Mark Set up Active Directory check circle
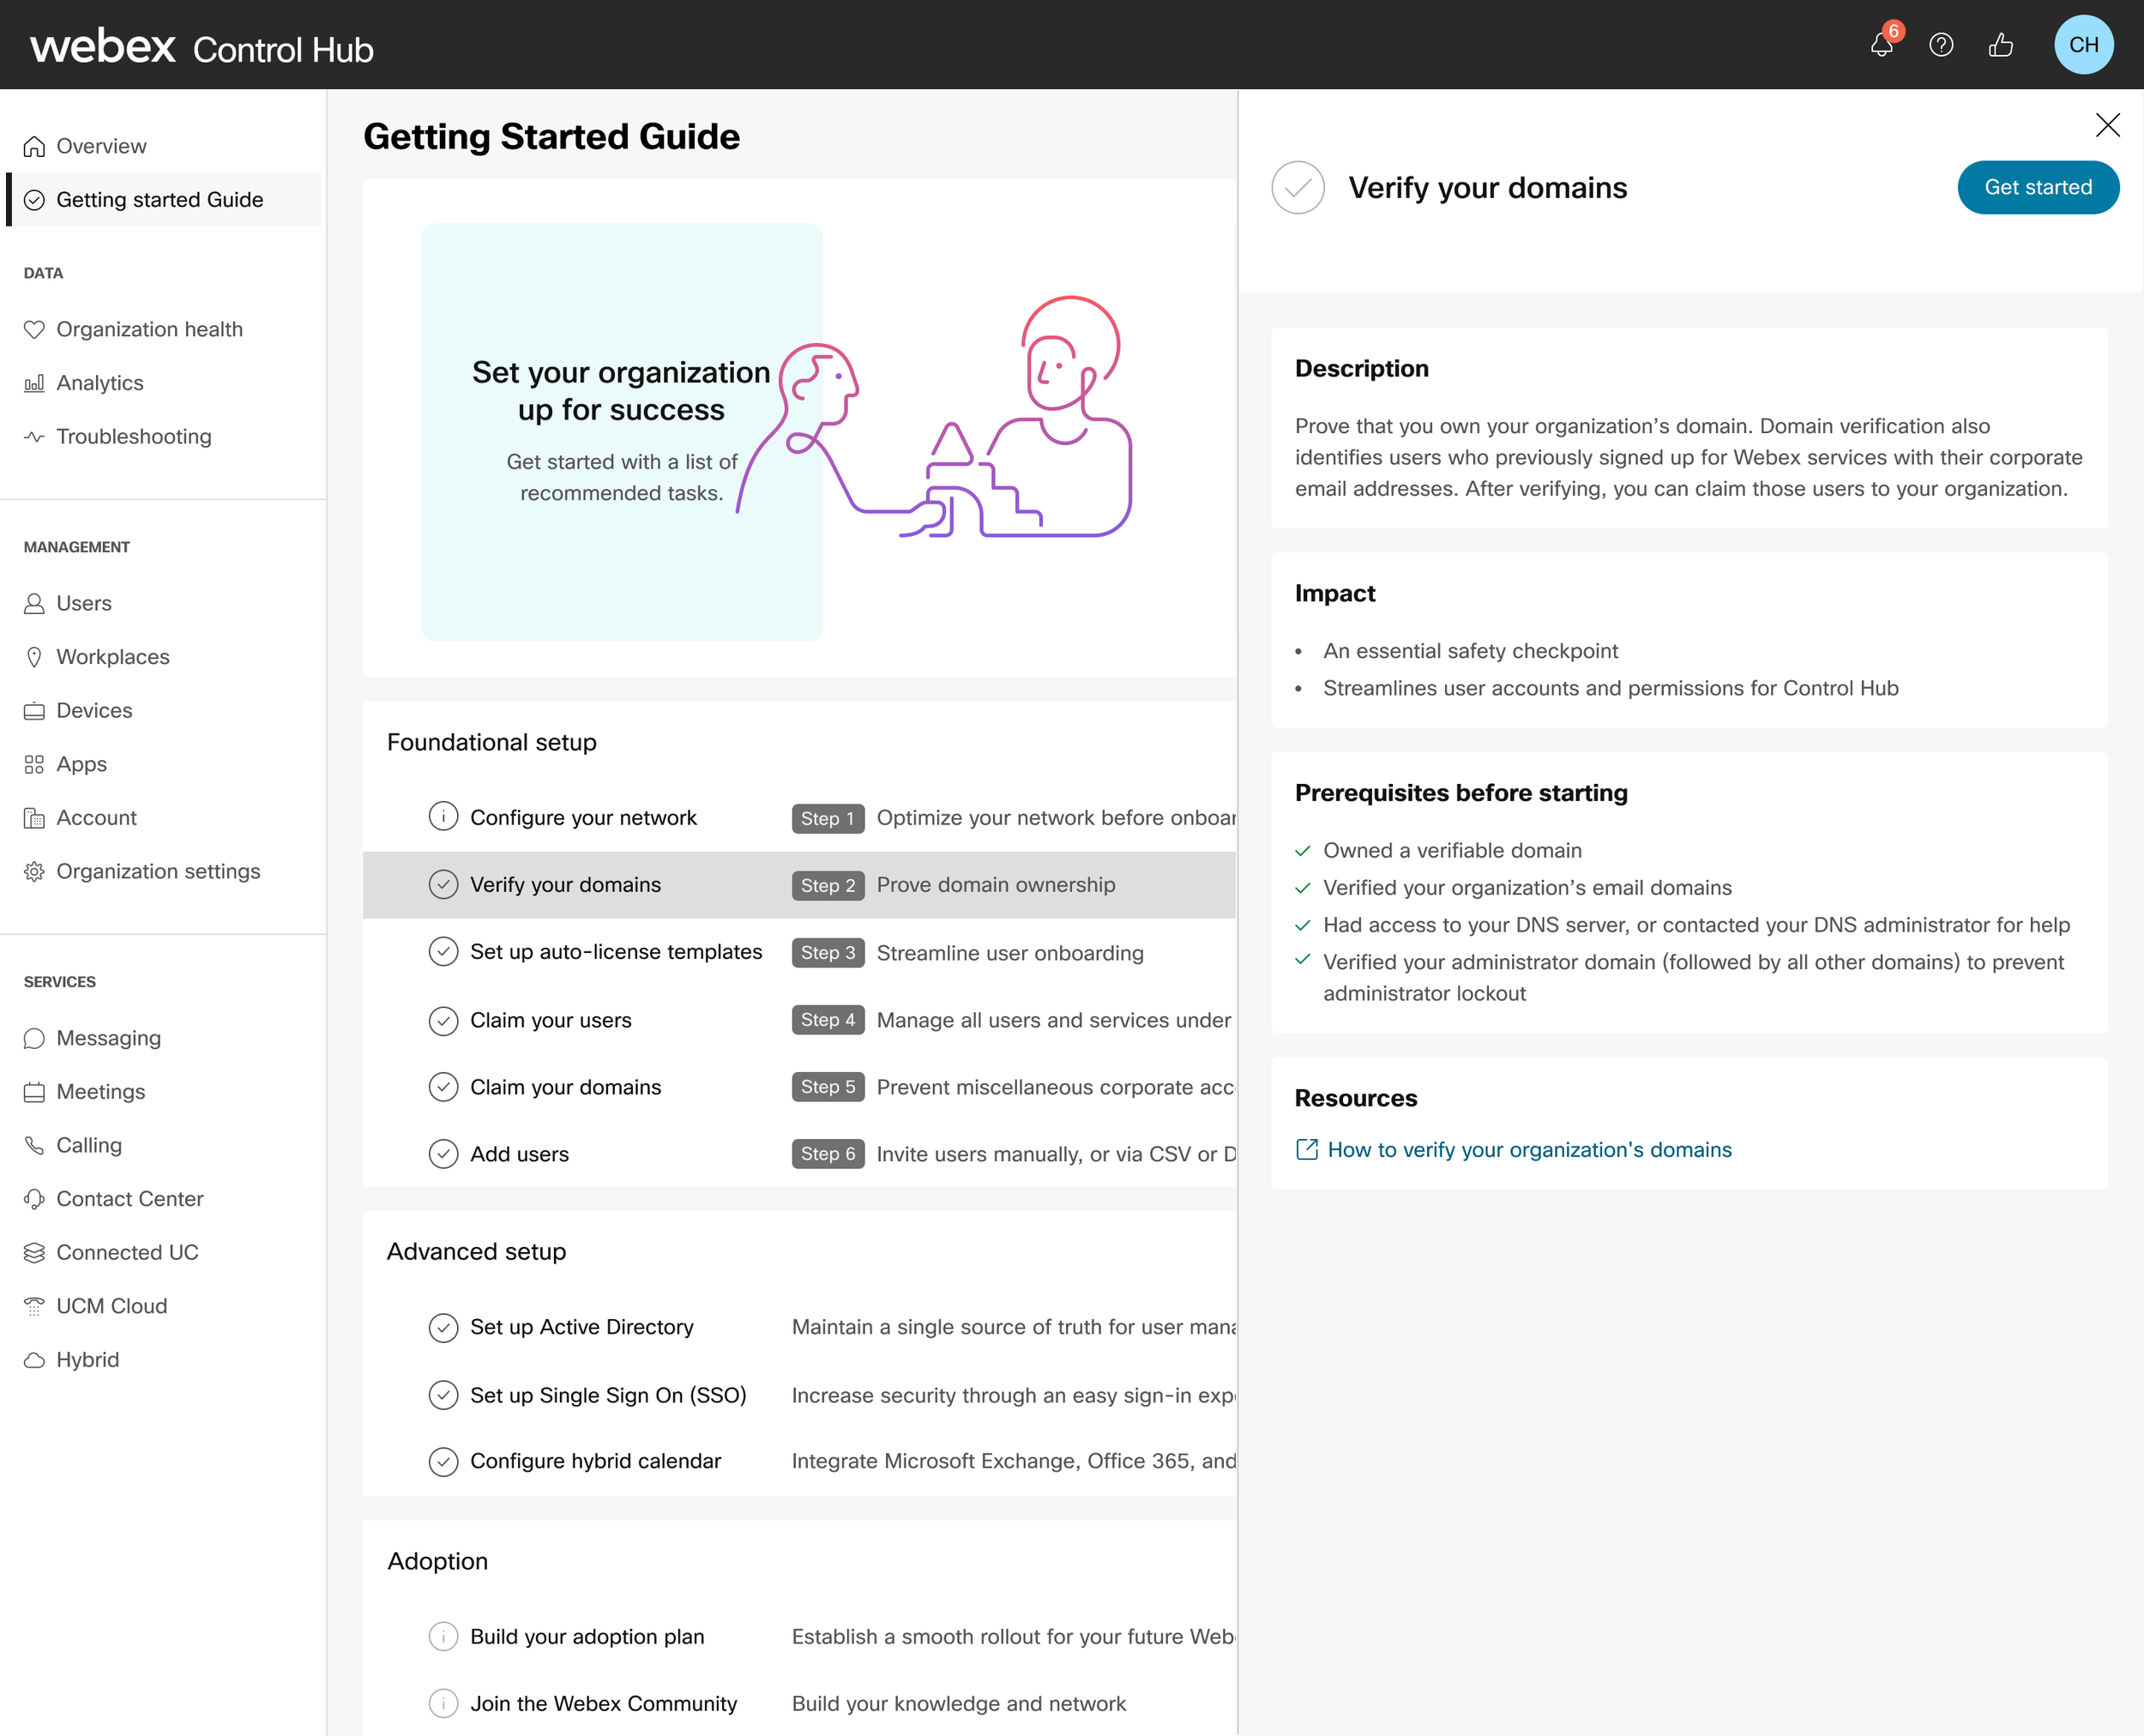The width and height of the screenshot is (2144, 1736). [443, 1327]
